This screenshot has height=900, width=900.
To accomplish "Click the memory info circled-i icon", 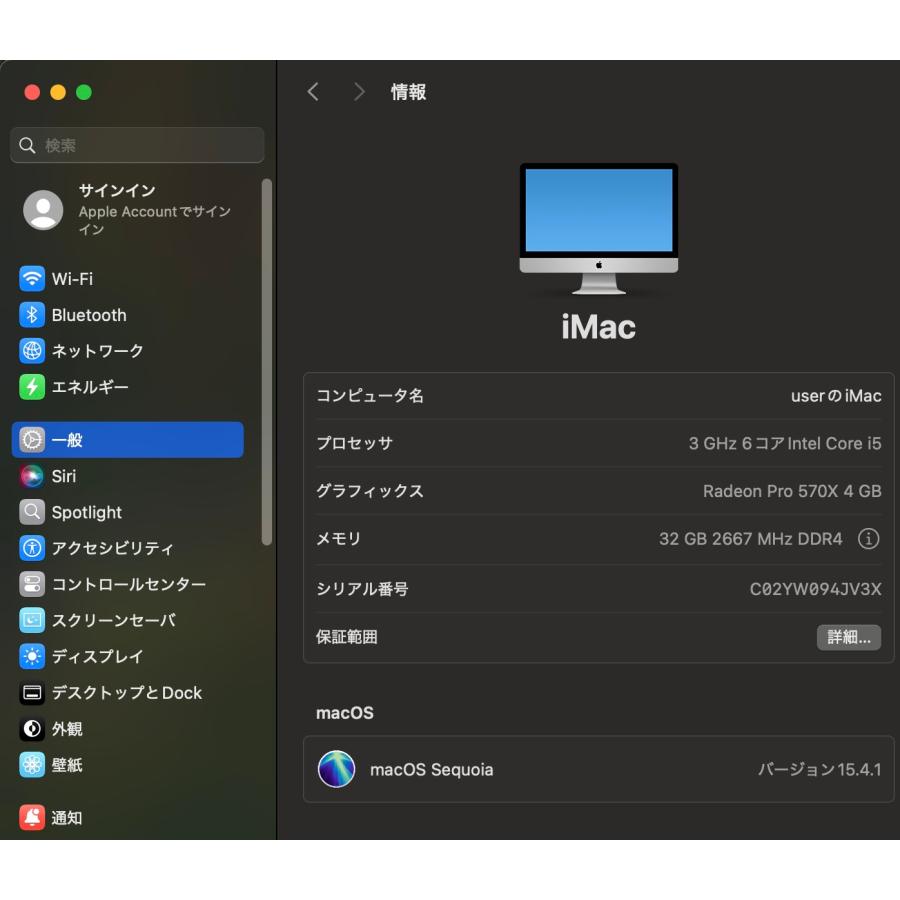I will [869, 539].
